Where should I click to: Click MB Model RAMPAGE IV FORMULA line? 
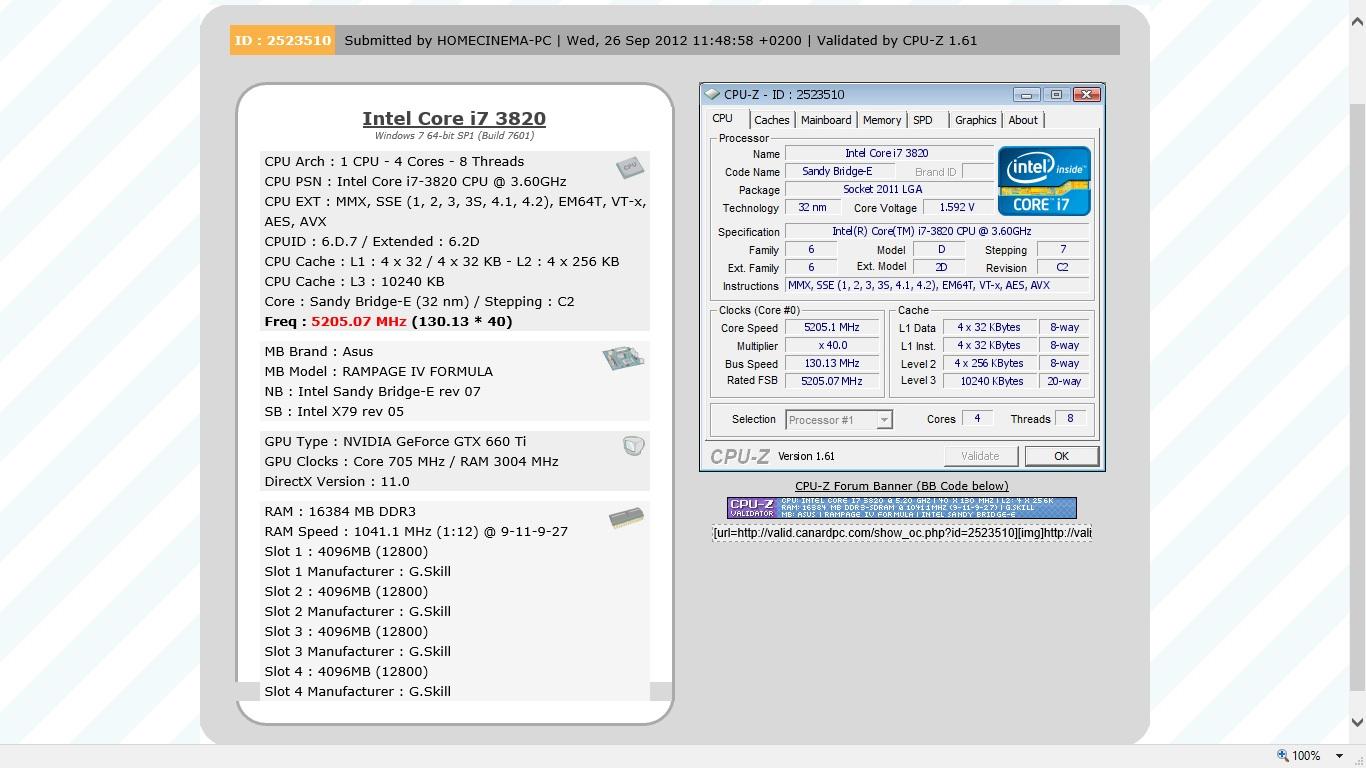[379, 371]
